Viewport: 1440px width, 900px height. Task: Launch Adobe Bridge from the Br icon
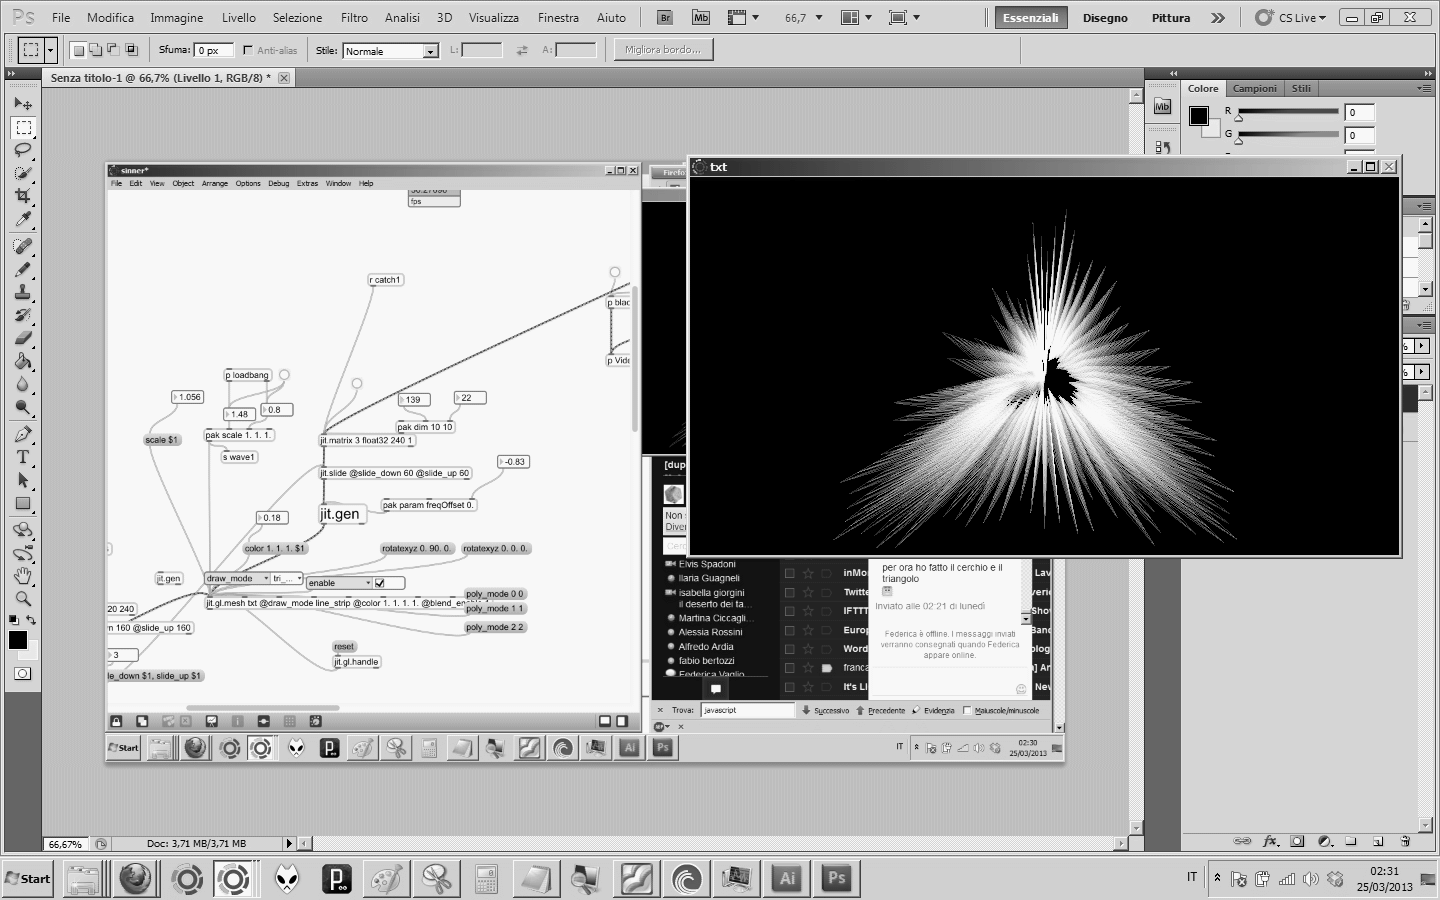click(x=665, y=18)
